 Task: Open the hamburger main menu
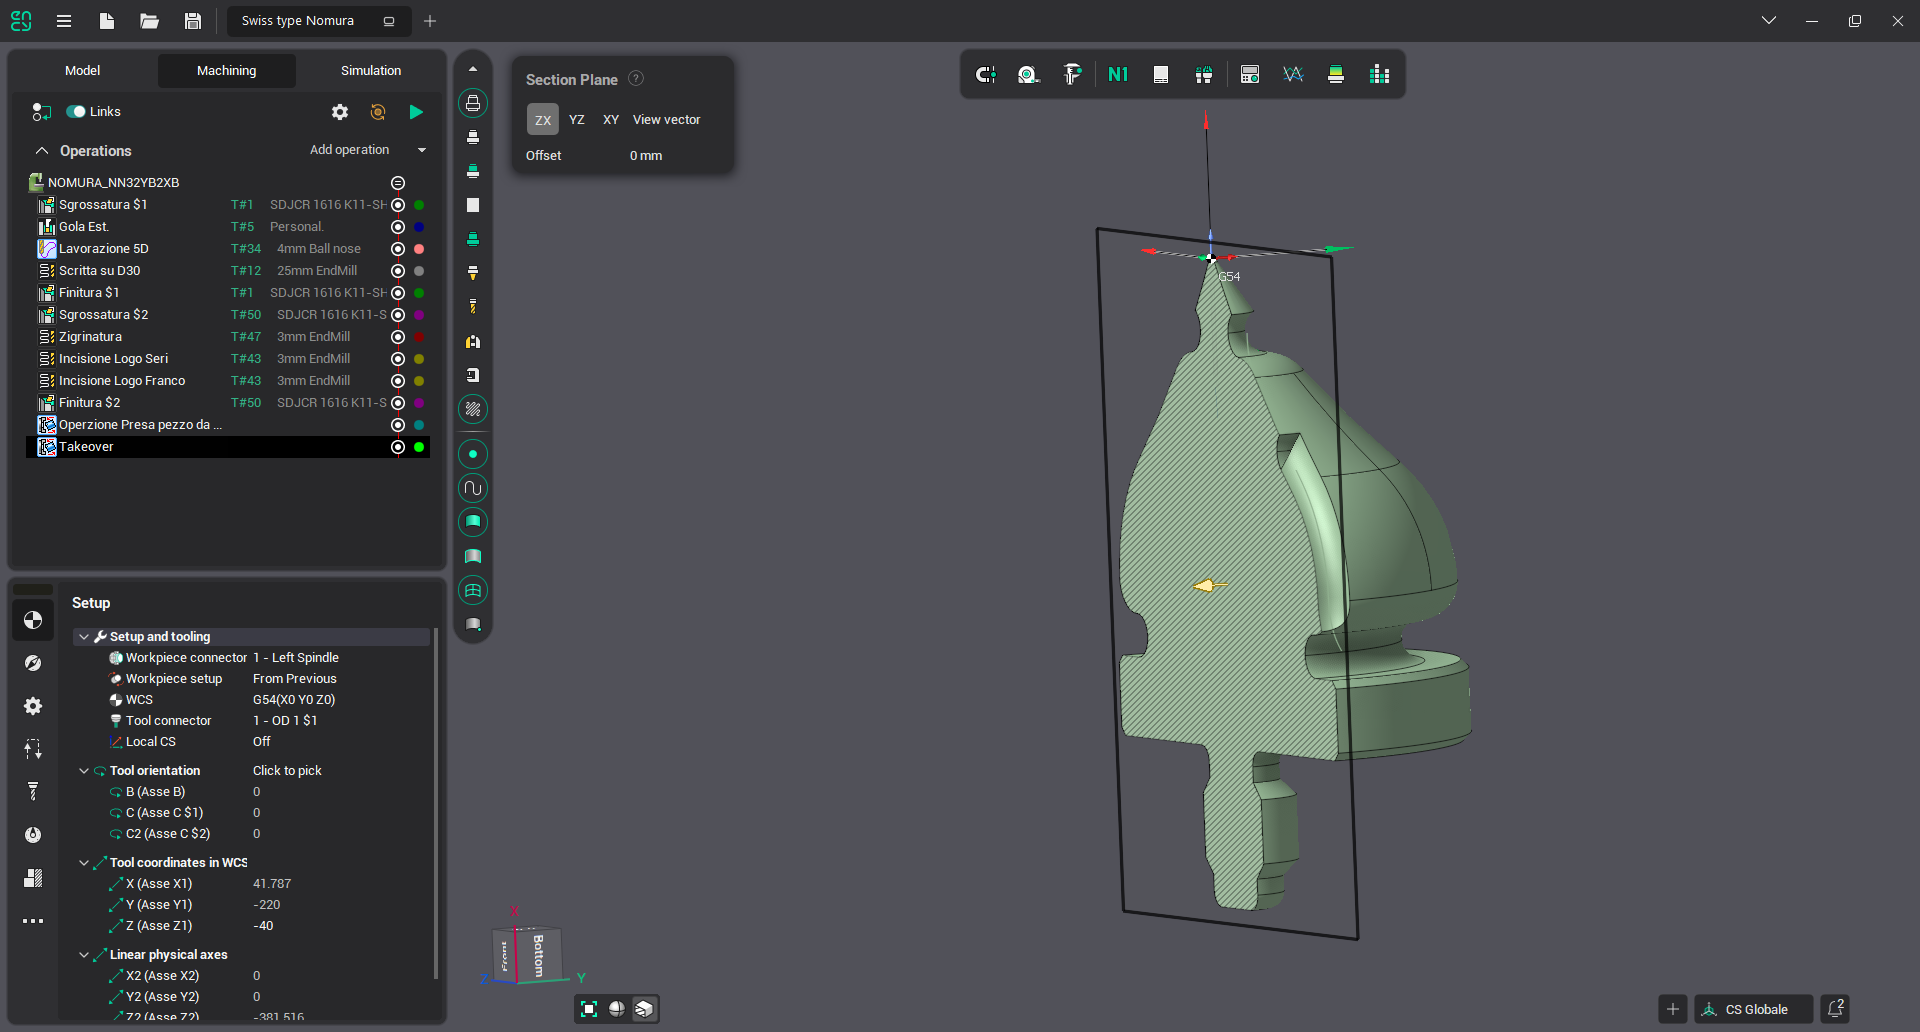[x=64, y=21]
